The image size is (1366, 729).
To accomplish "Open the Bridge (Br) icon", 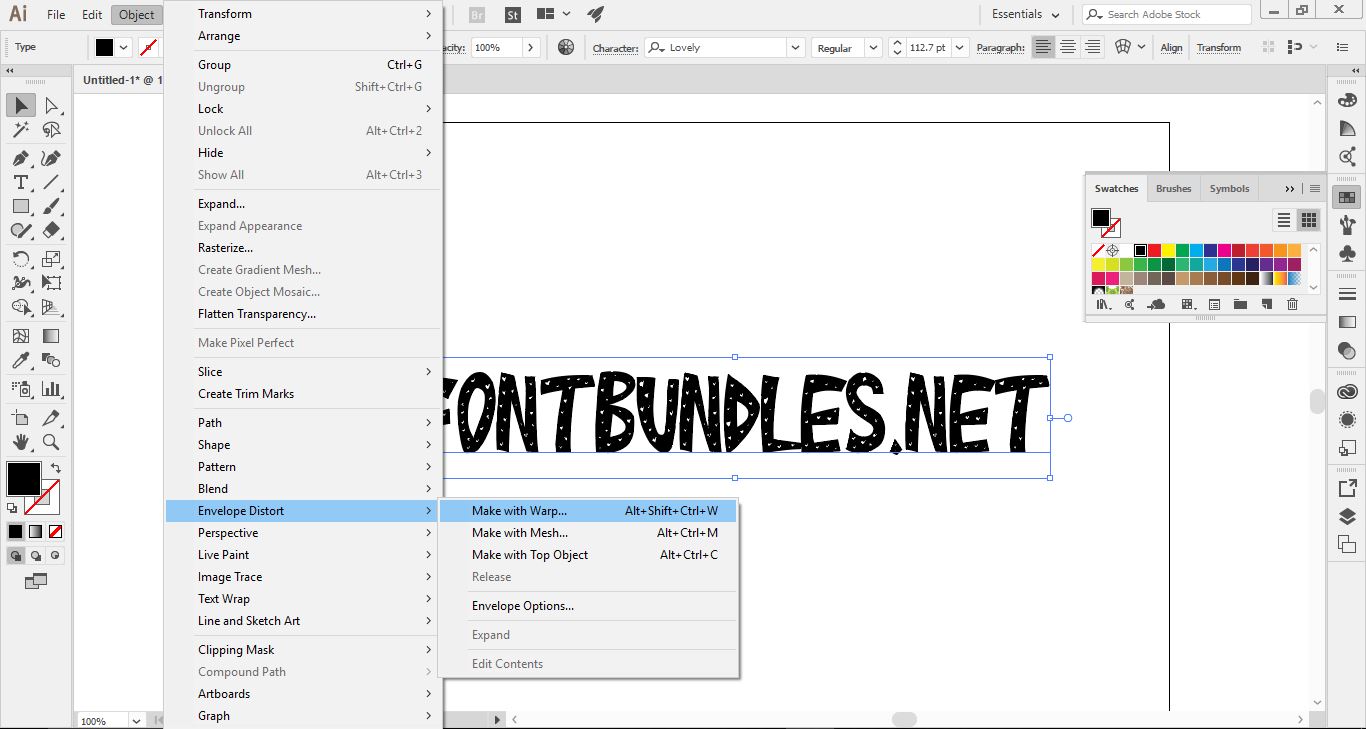I will [x=477, y=15].
